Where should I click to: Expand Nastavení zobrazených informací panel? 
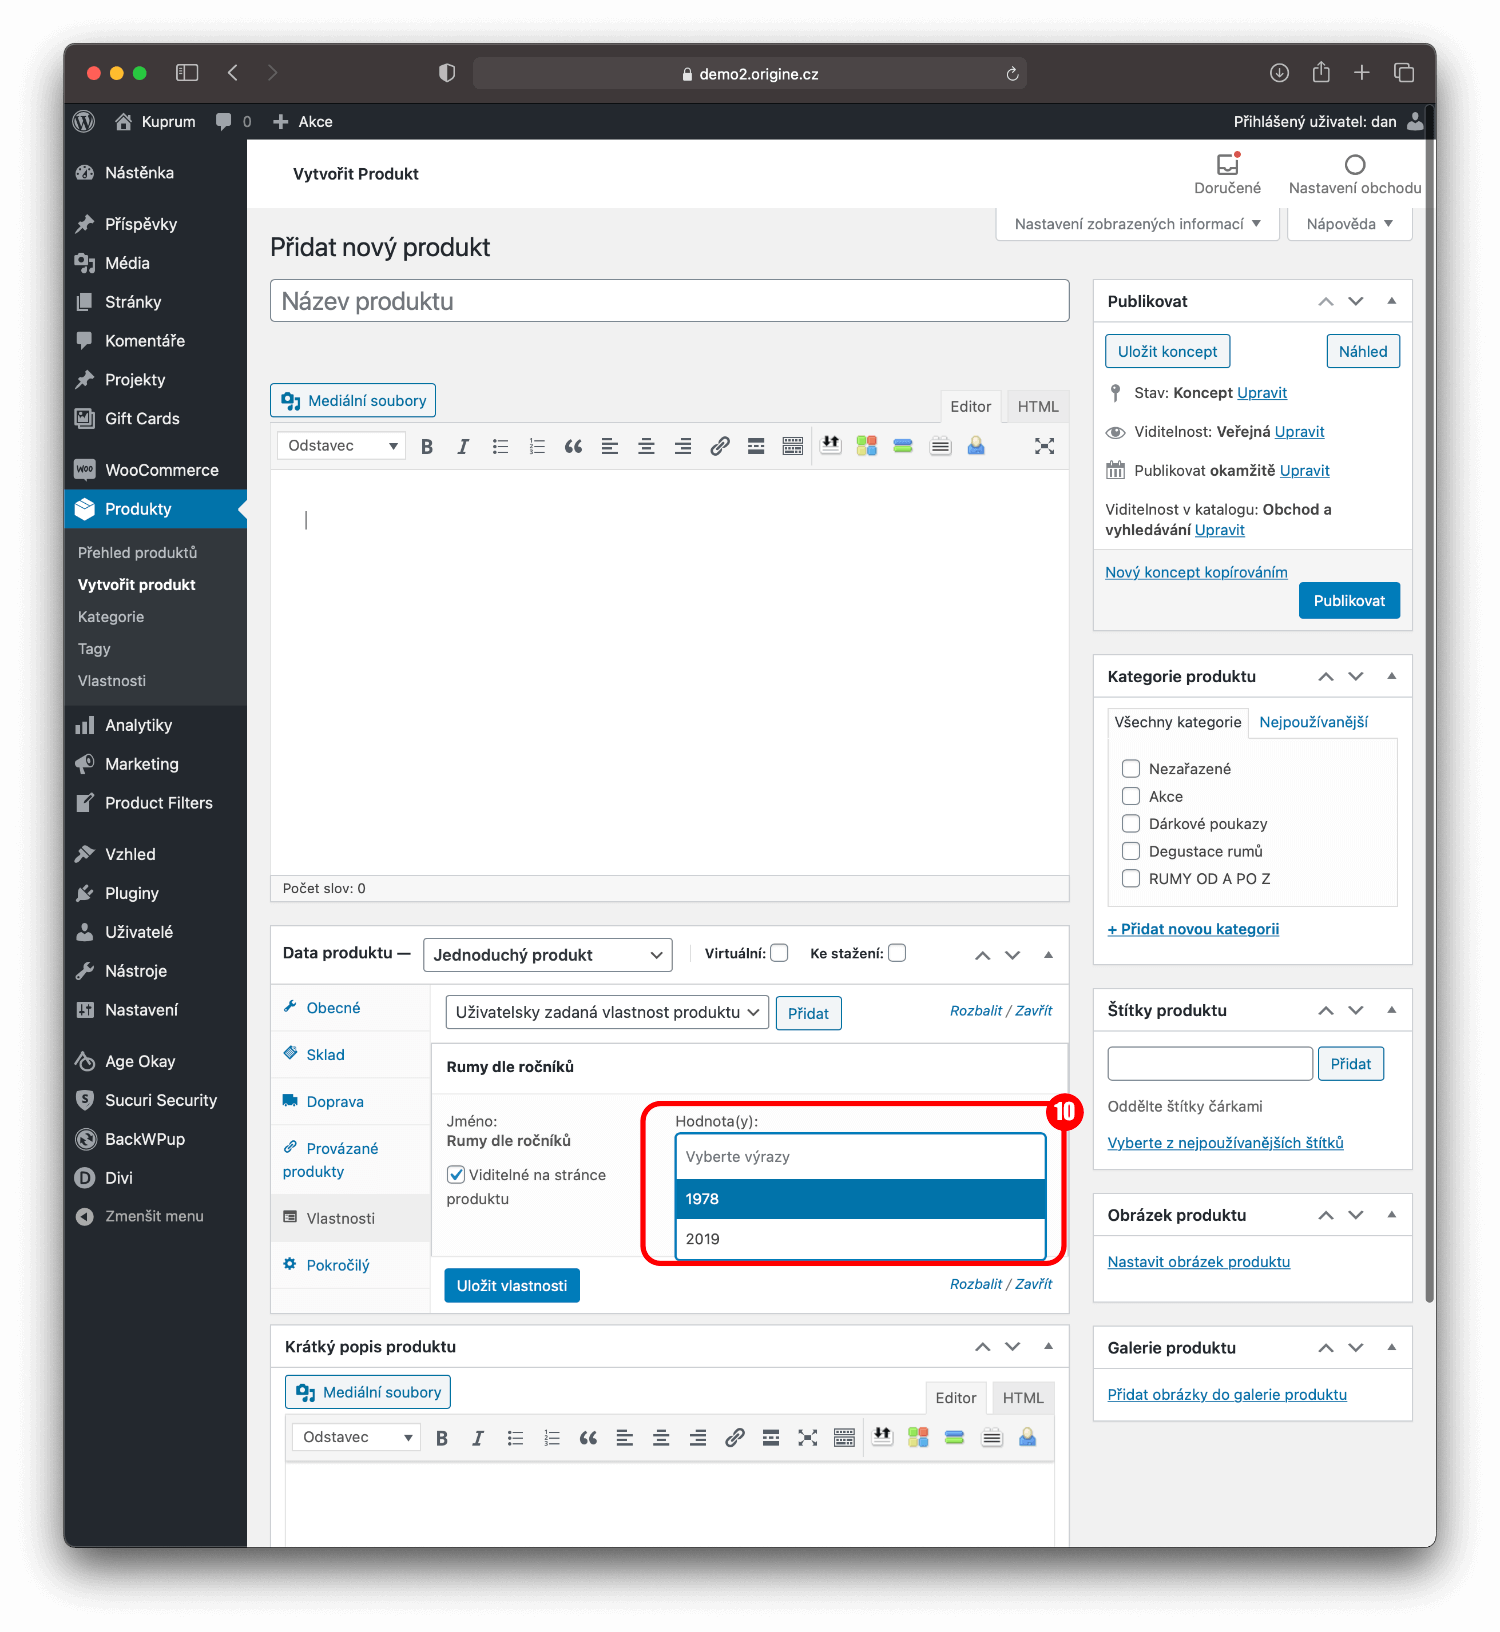1137,224
